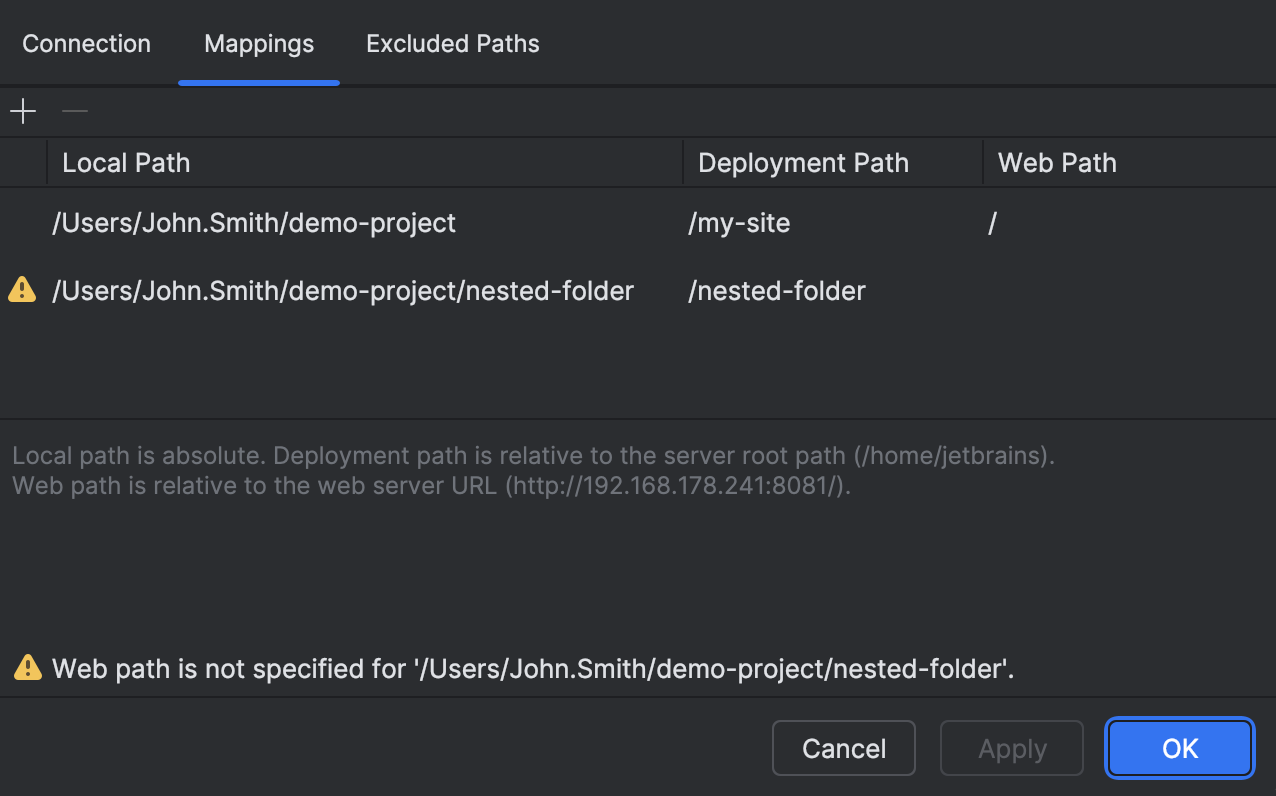Click the slash in the Web Path column

point(992,223)
